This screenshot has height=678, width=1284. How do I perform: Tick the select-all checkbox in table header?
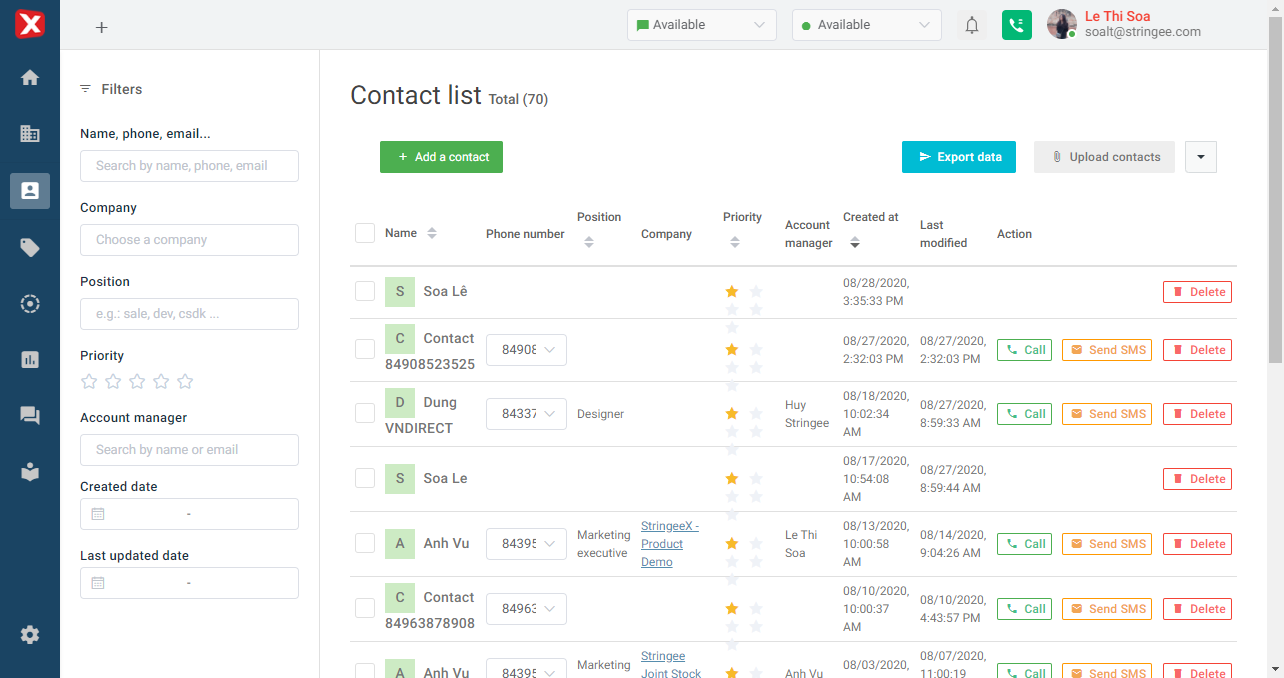coord(365,233)
